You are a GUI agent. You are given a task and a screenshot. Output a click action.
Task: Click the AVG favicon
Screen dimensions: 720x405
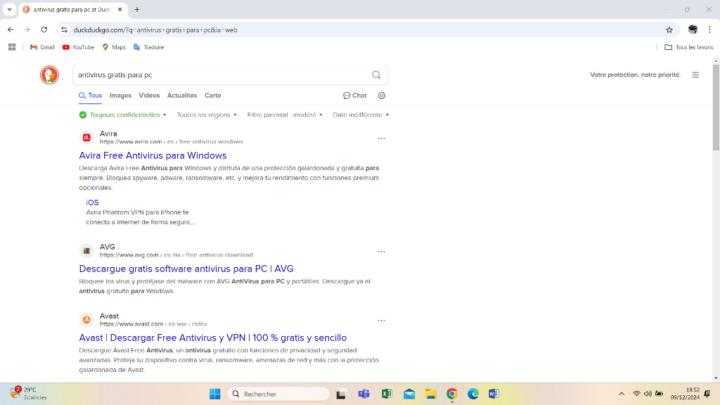(x=86, y=251)
